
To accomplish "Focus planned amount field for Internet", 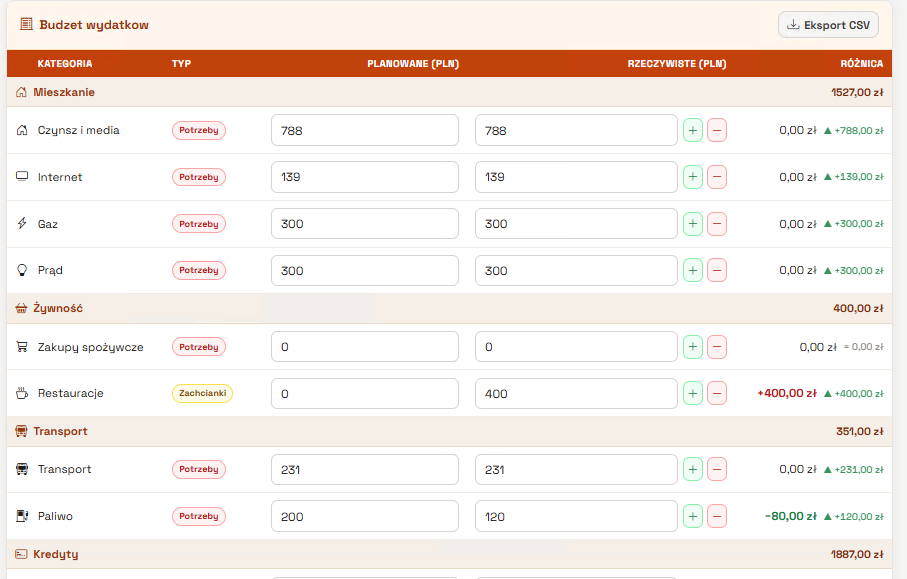I will (365, 177).
